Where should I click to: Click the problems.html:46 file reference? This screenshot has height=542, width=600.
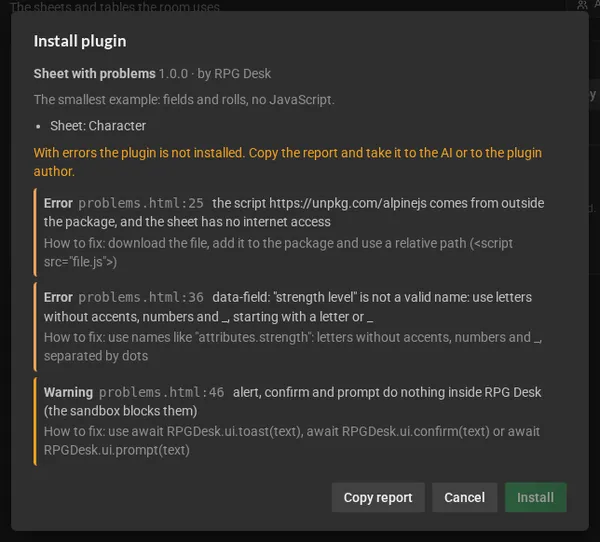(161, 392)
